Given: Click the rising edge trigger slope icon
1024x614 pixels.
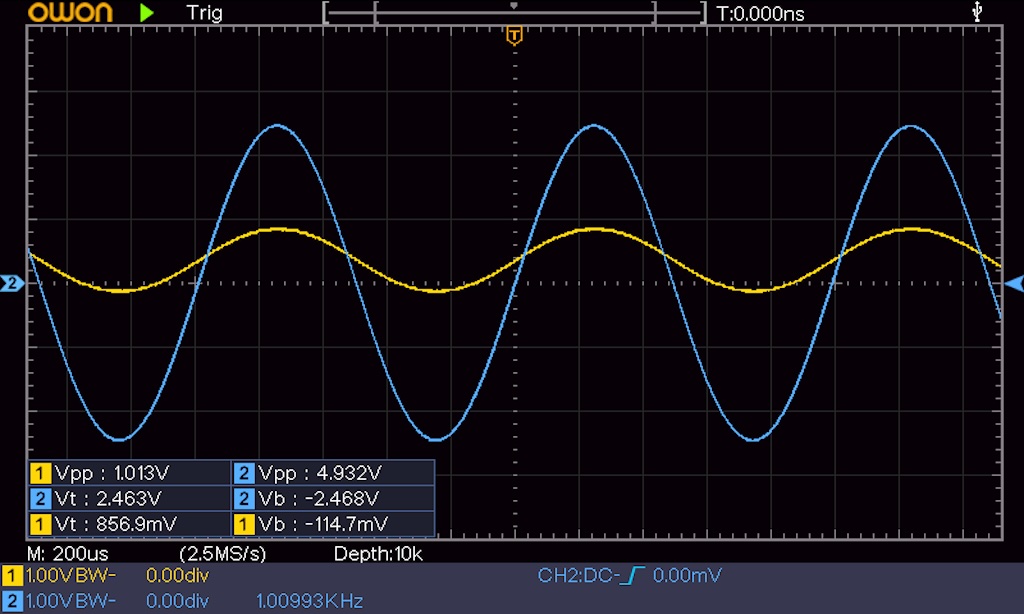Looking at the screenshot, I should 634,576.
